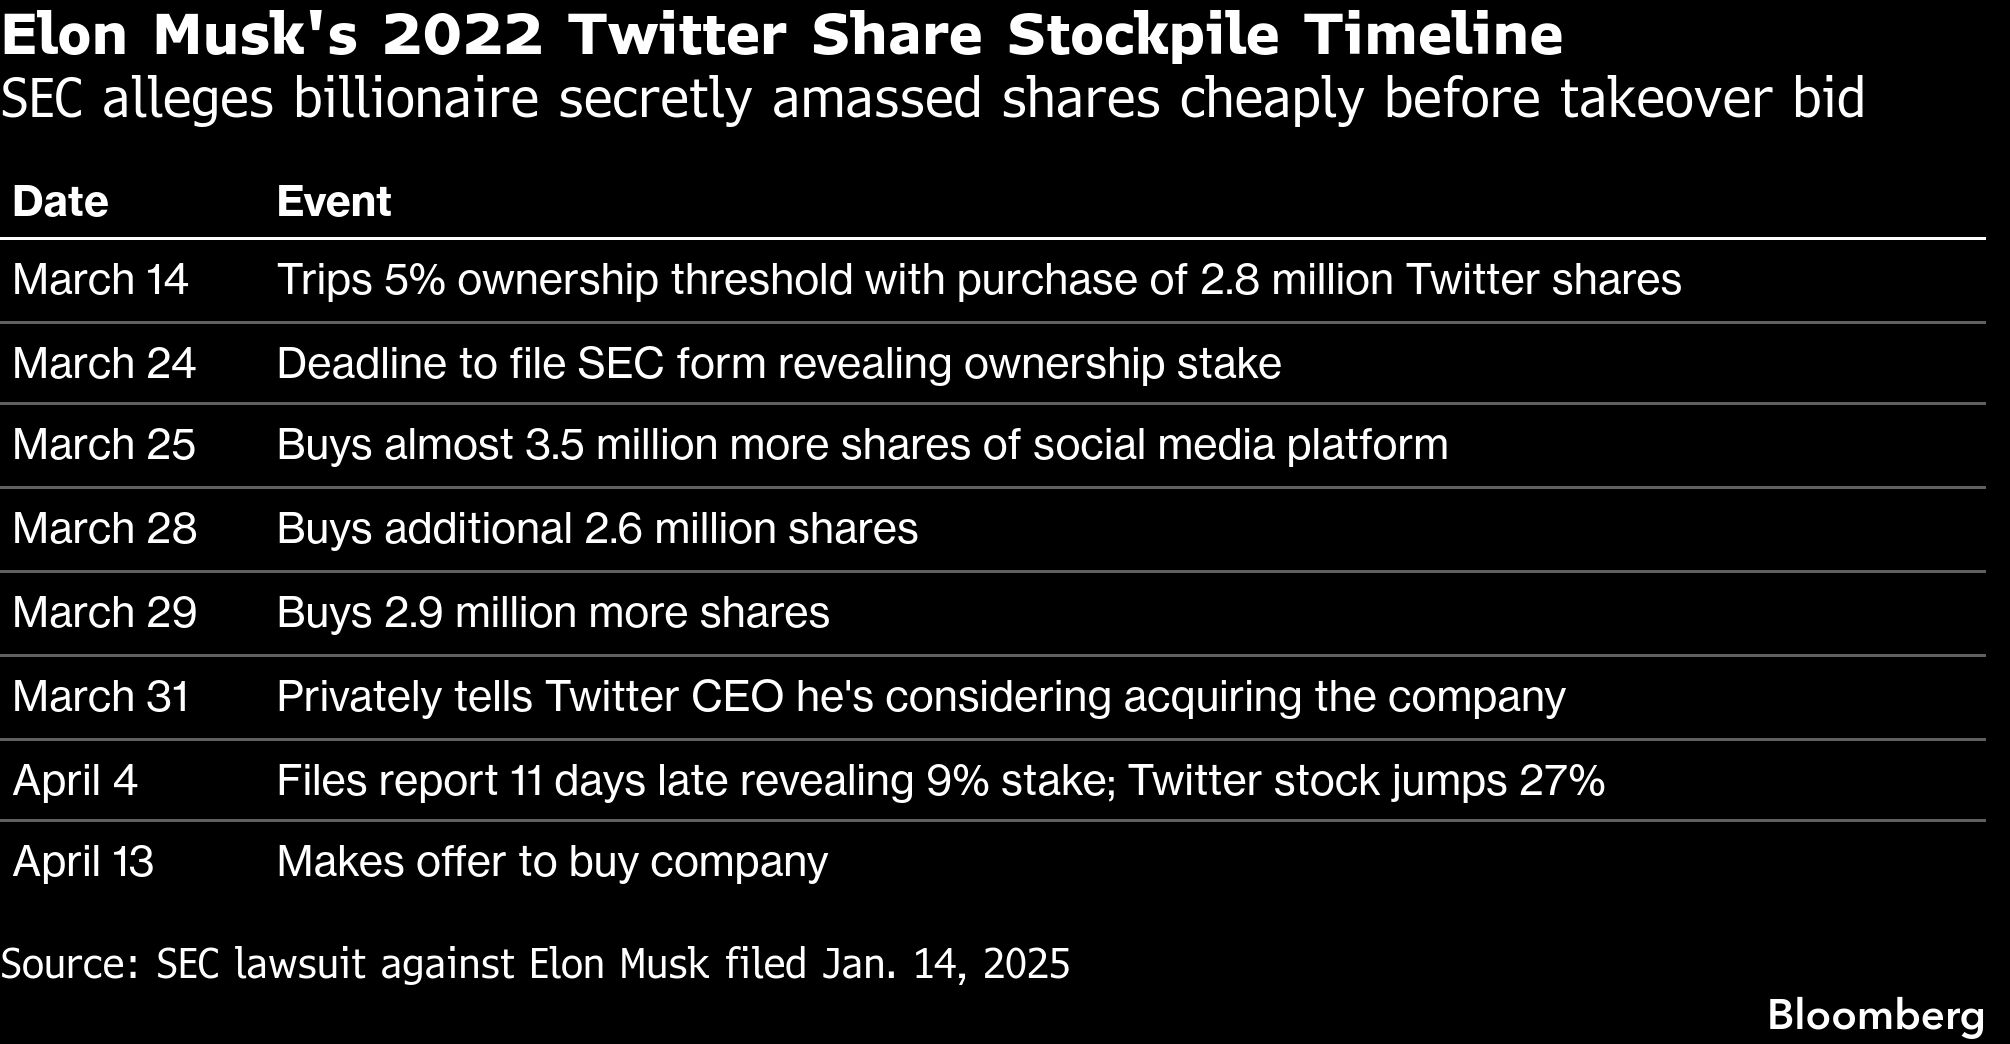Click the 'Deadline to file SEC form' event
The height and width of the screenshot is (1044, 2010).
pos(779,364)
